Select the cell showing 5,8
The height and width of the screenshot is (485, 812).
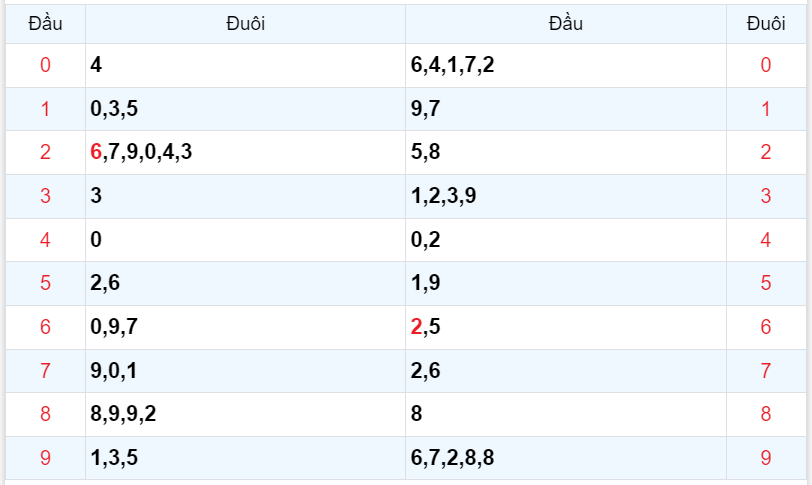(x=425, y=153)
